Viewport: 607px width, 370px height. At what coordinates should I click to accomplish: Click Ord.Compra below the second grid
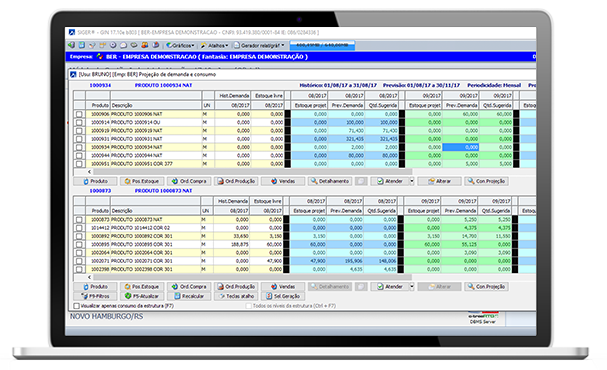(x=189, y=287)
